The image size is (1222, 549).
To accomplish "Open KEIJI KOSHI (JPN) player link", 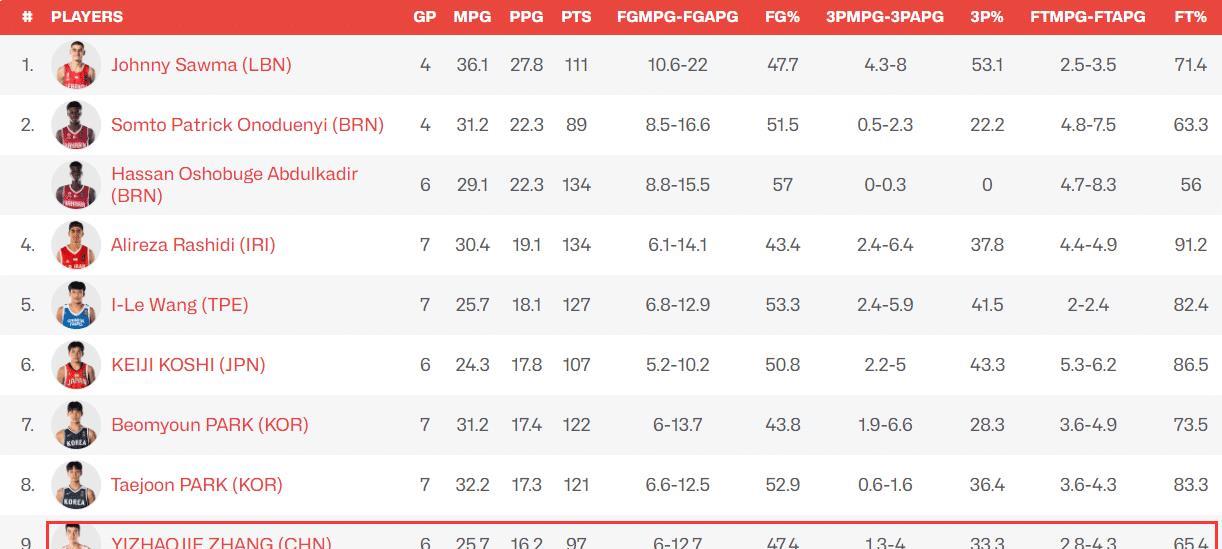I will (188, 365).
